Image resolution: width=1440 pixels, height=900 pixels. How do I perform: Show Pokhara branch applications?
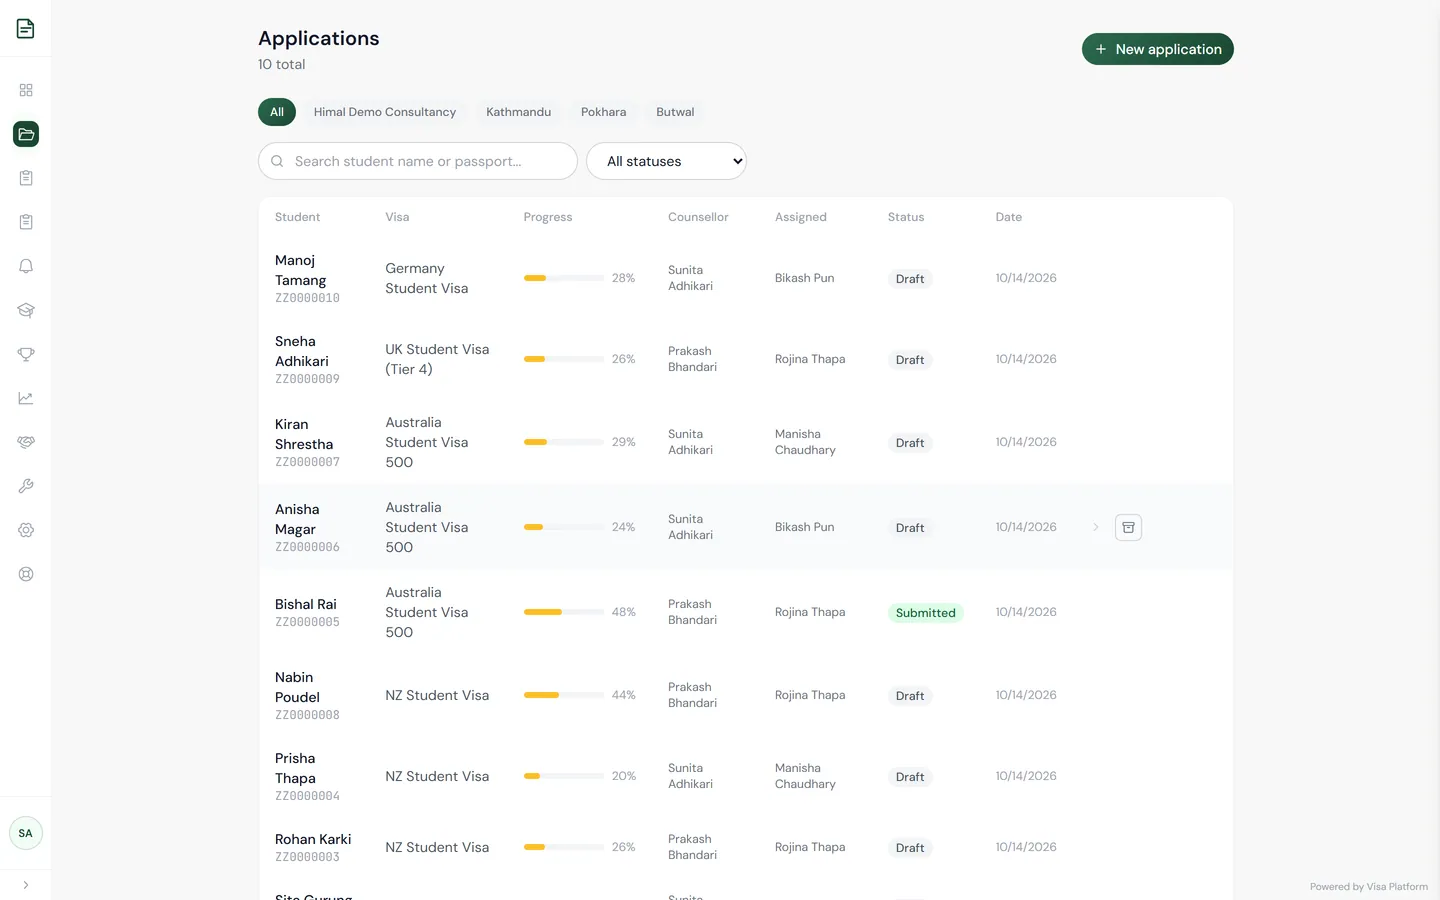[603, 112]
